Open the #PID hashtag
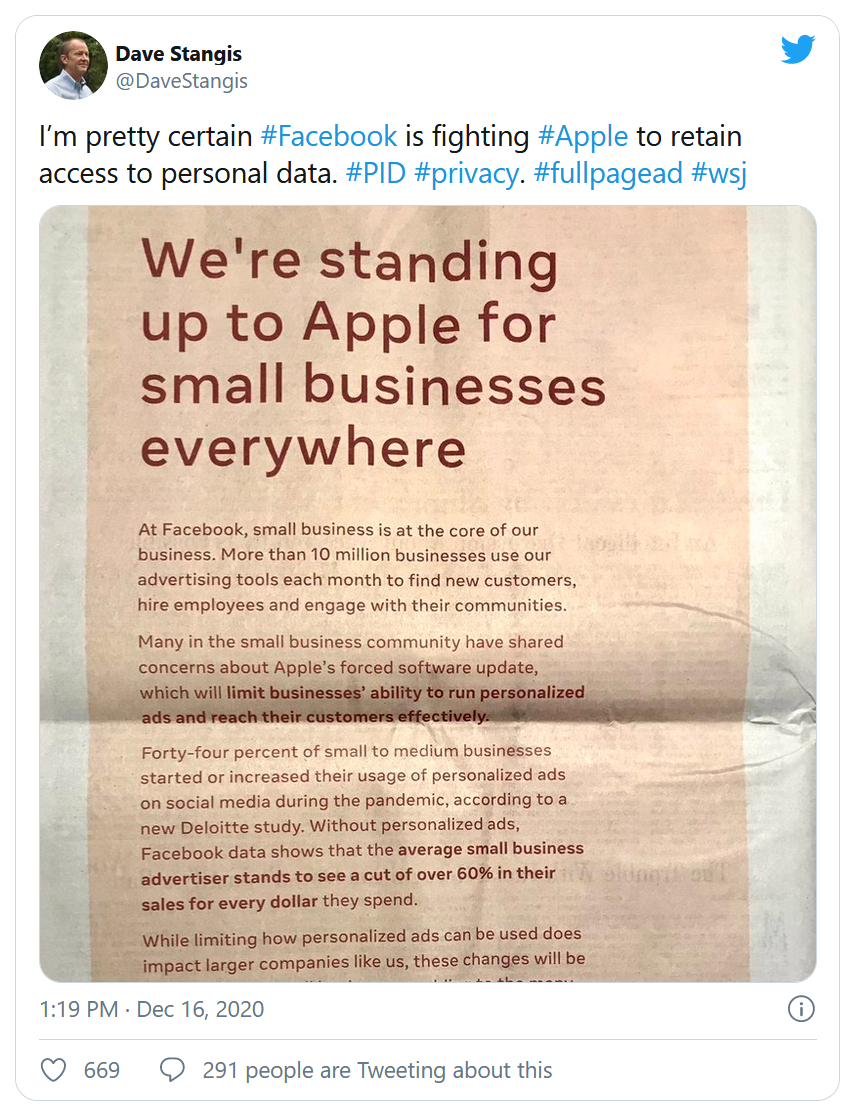 [x=376, y=173]
